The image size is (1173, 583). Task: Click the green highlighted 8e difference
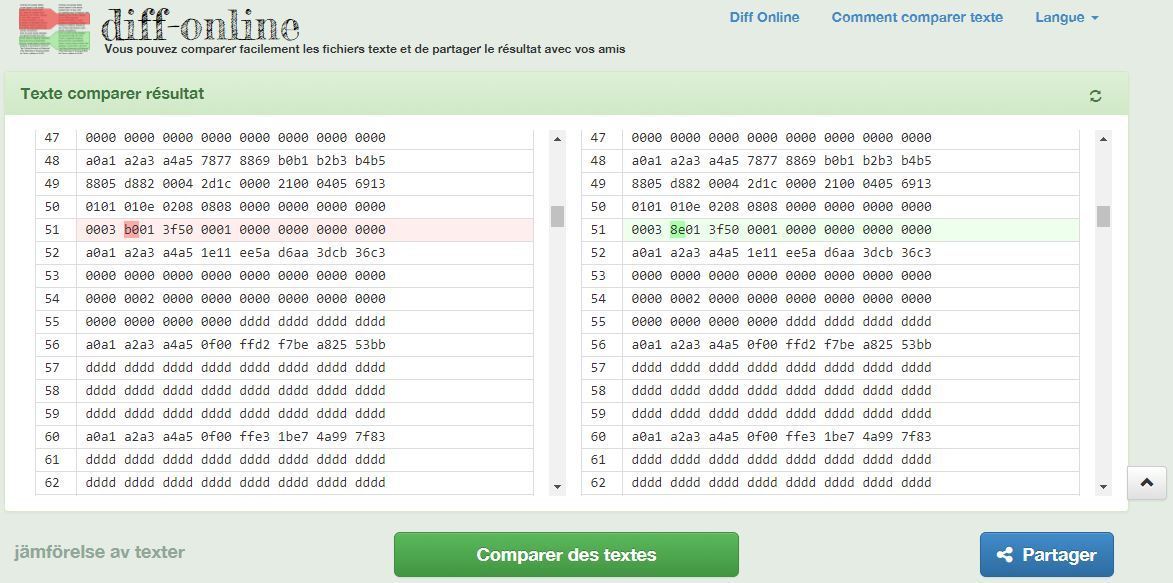click(x=677, y=230)
